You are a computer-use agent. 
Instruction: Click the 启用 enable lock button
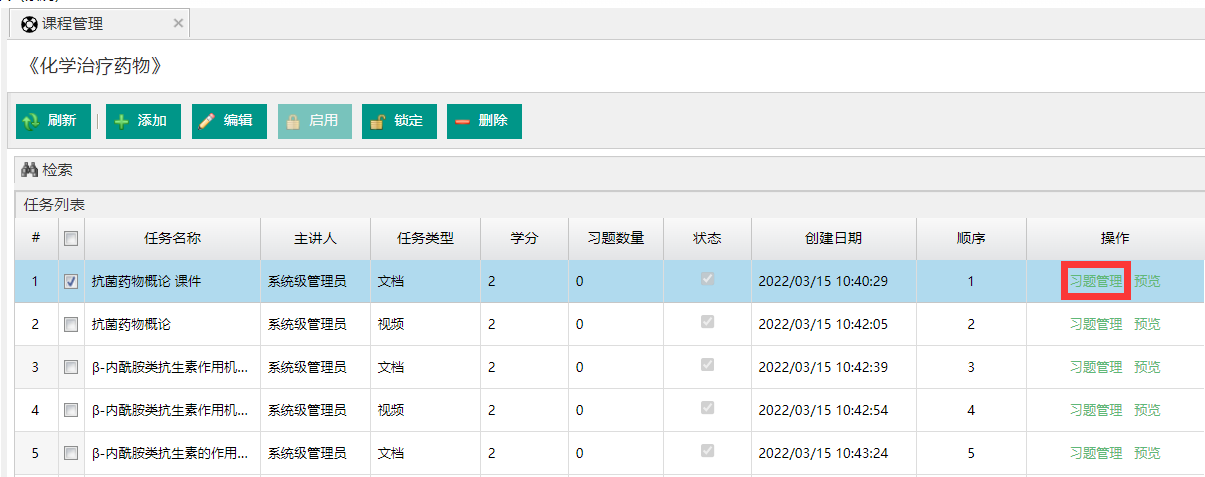point(314,121)
